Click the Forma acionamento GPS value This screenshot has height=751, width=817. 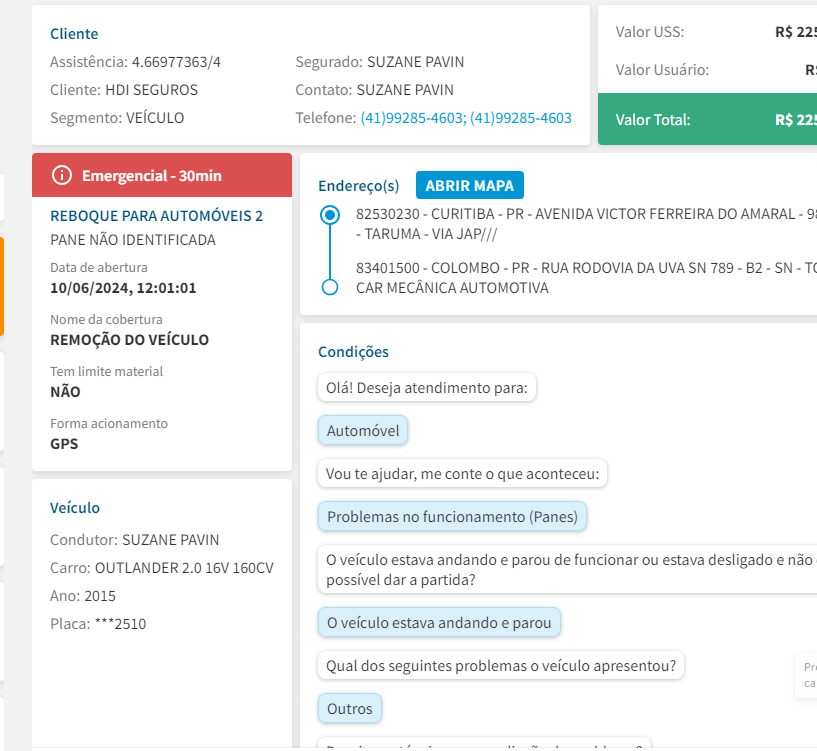64,444
